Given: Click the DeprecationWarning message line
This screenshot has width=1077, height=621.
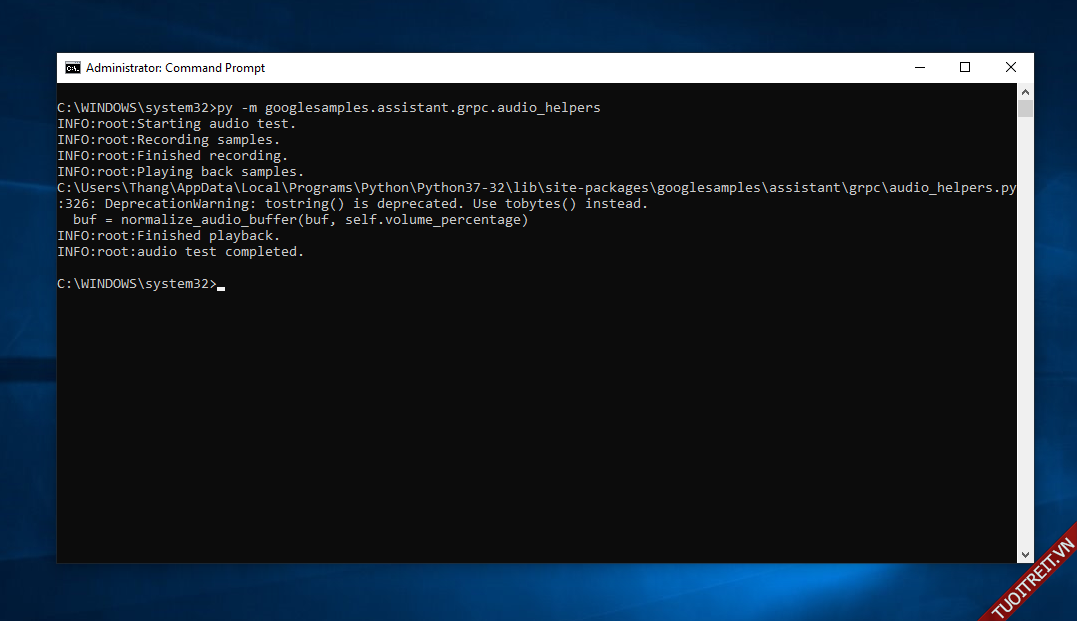Looking at the screenshot, I should [352, 204].
